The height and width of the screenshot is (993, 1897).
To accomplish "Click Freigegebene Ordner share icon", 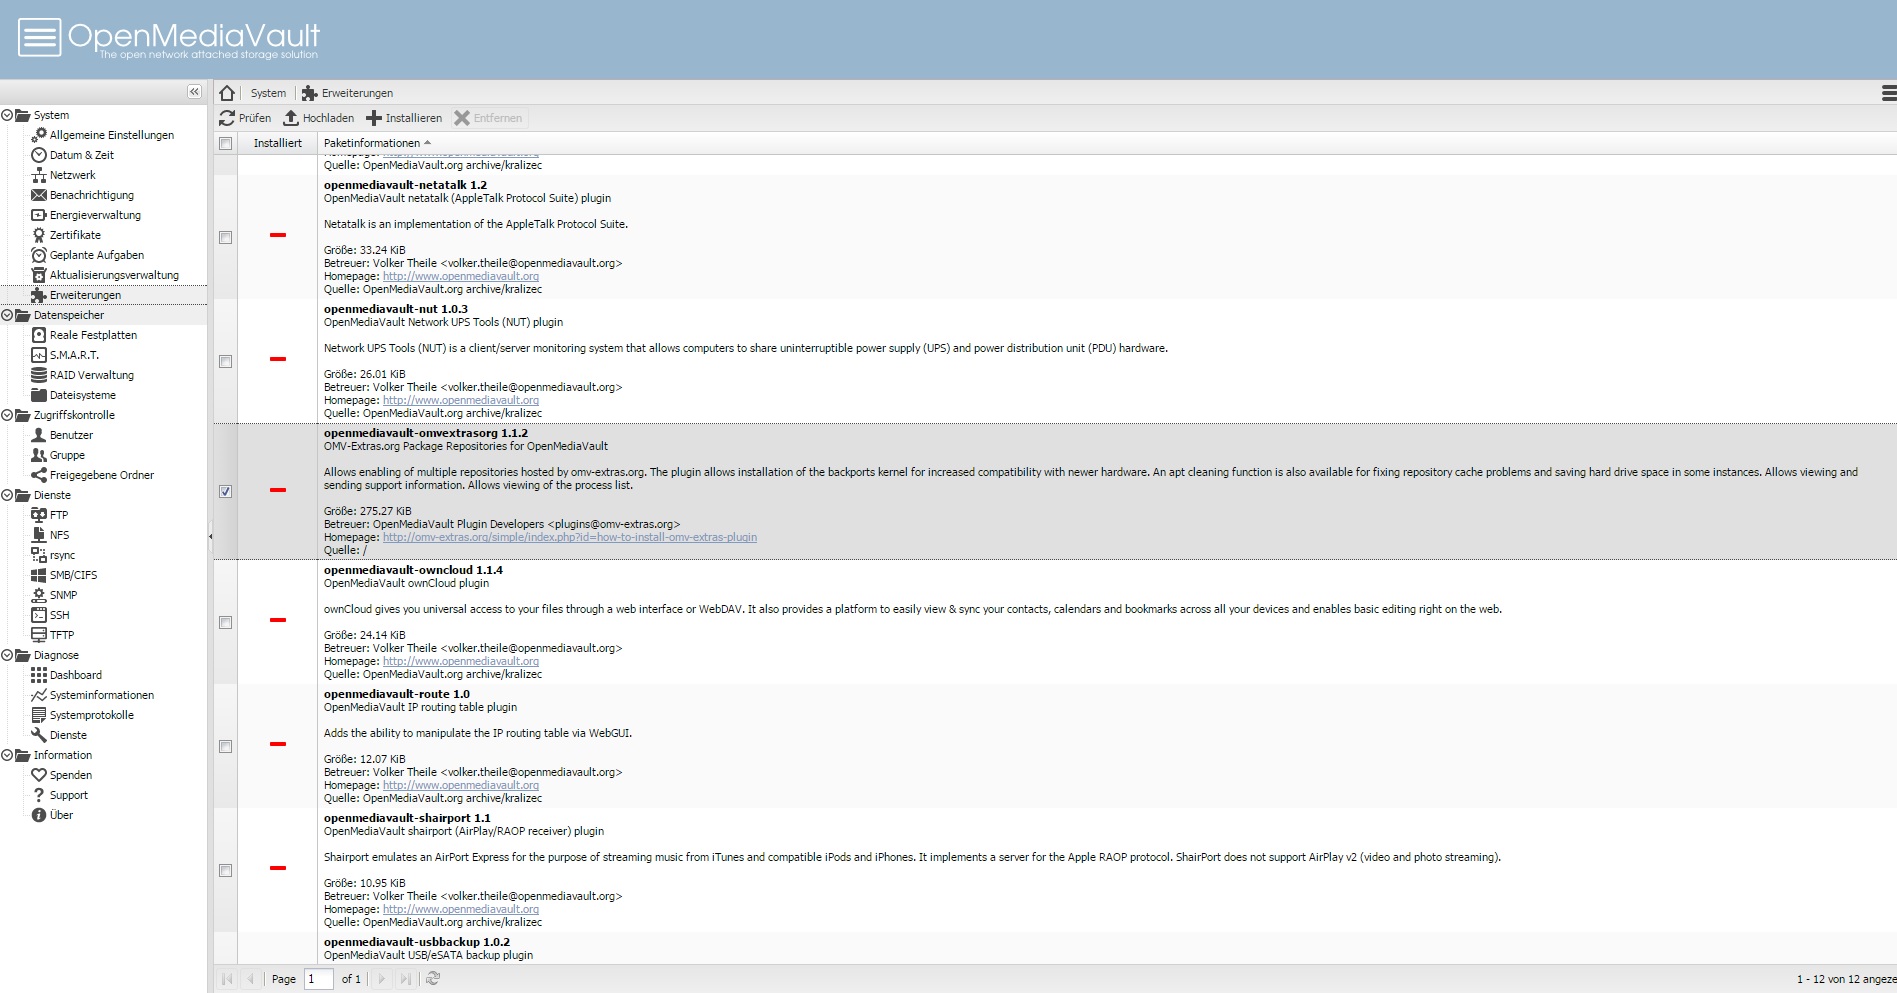I will 39,475.
